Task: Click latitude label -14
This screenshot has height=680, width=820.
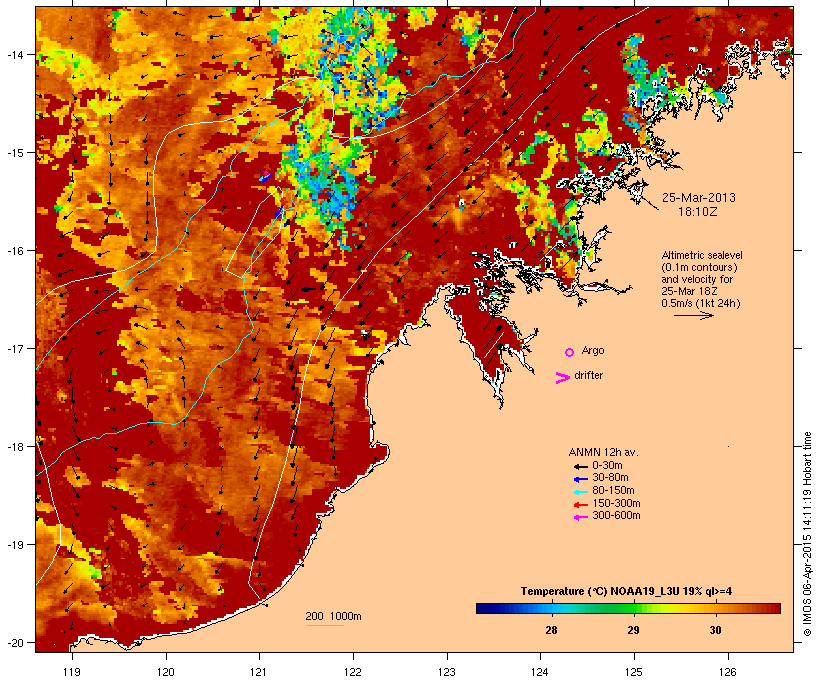Action: coord(14,54)
